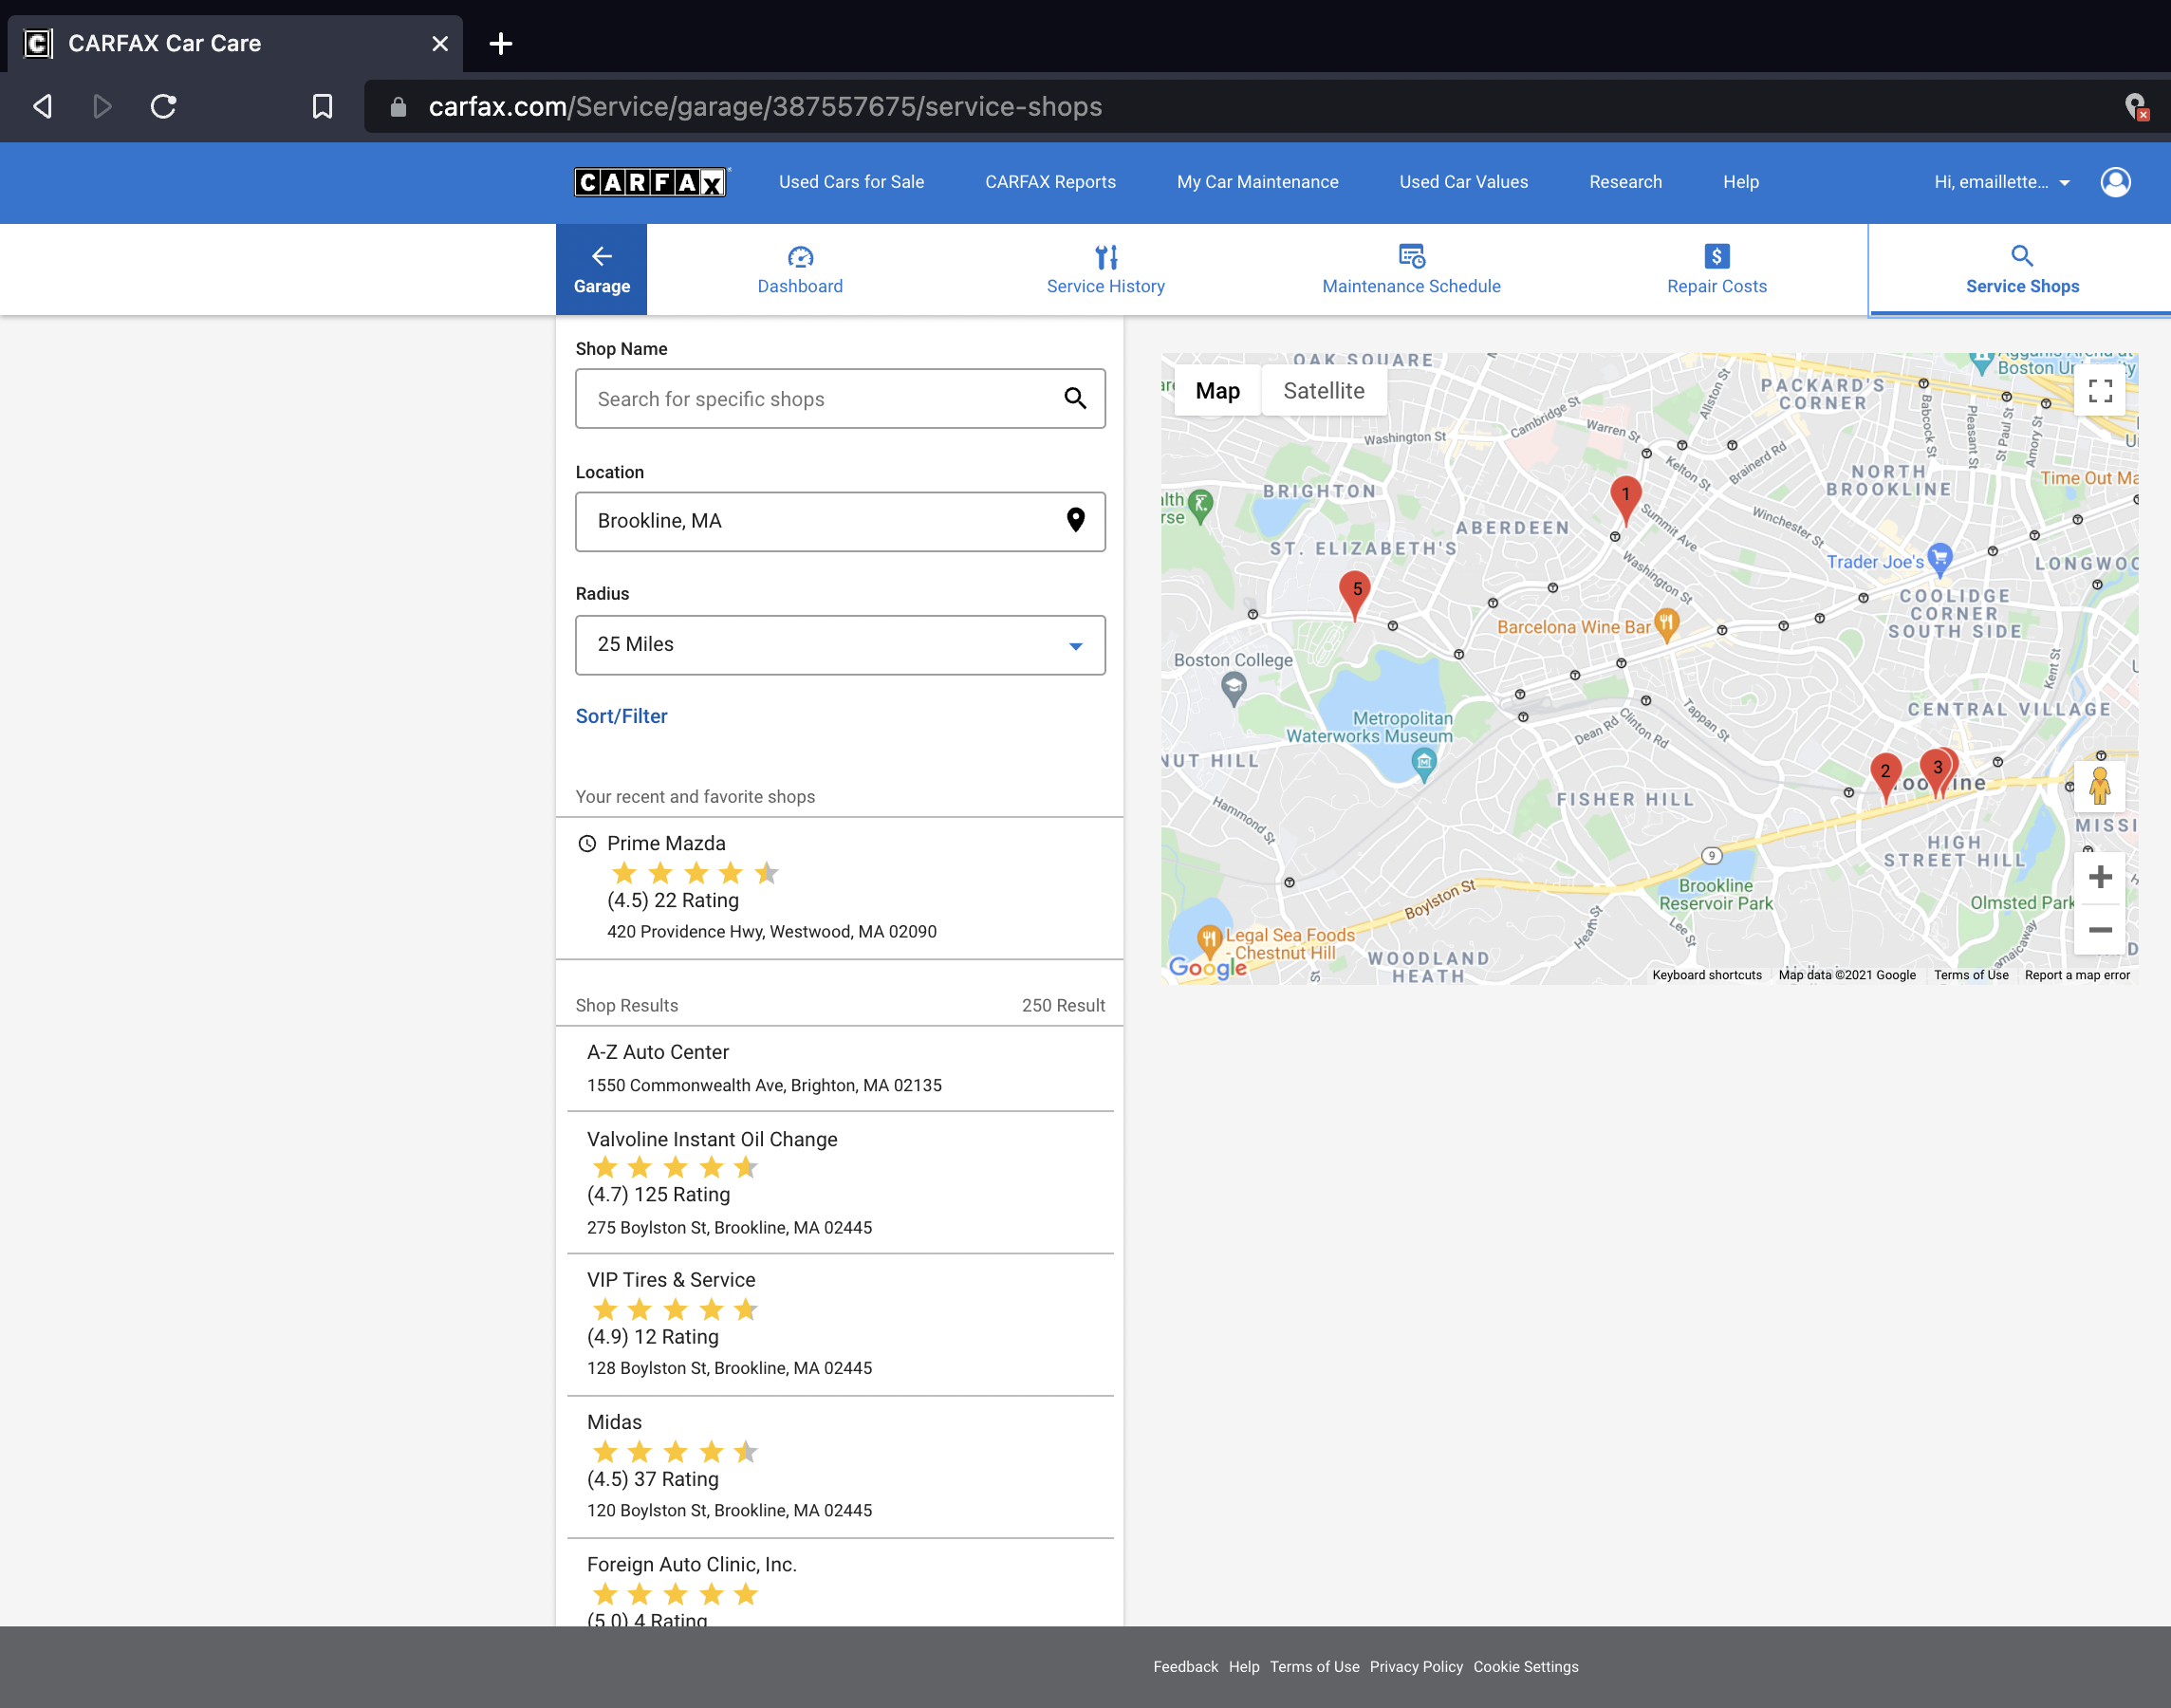This screenshot has width=2171, height=1708.
Task: Switch map to Satellite view
Action: pos(1323,390)
